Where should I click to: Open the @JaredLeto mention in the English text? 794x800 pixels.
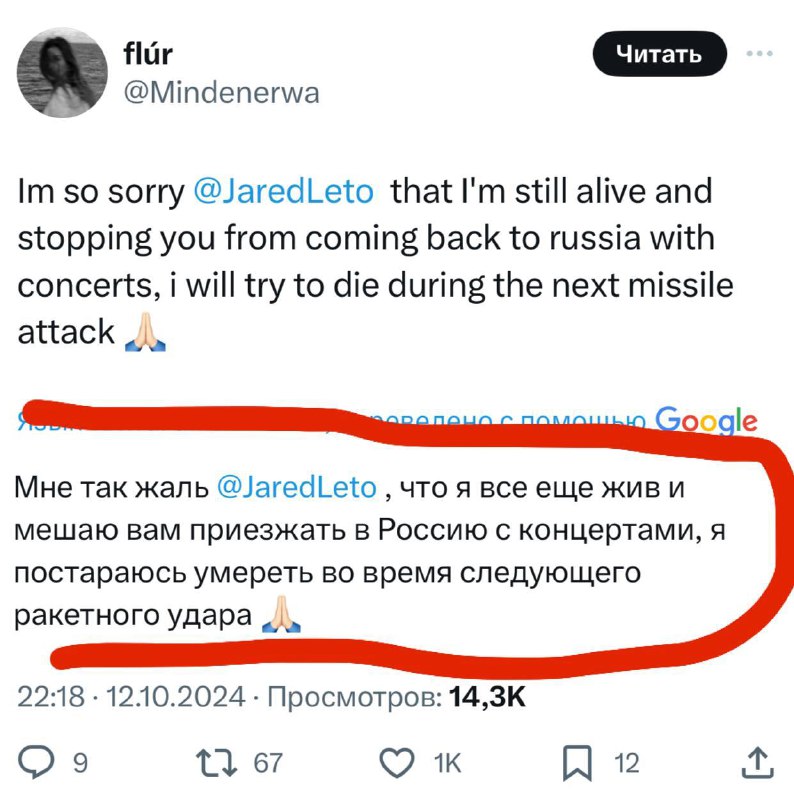point(284,192)
